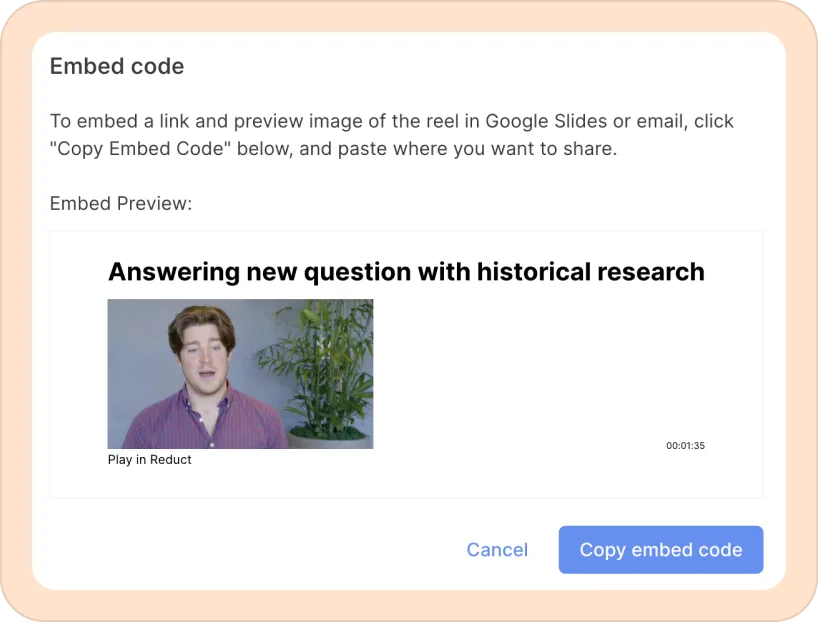818x622 pixels.
Task: Select the reel title in the preview
Action: [406, 271]
